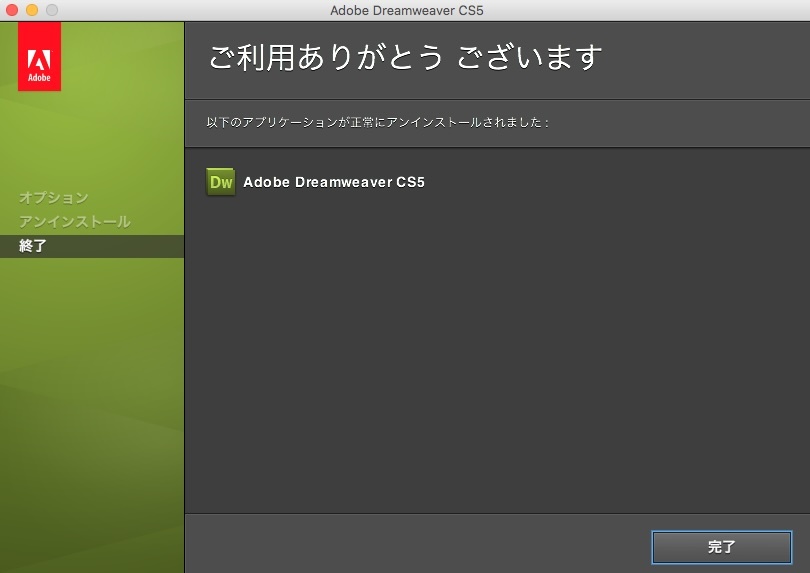Click the Adobe Dreamweaver CS5 window title
This screenshot has height=573, width=810.
click(x=407, y=10)
